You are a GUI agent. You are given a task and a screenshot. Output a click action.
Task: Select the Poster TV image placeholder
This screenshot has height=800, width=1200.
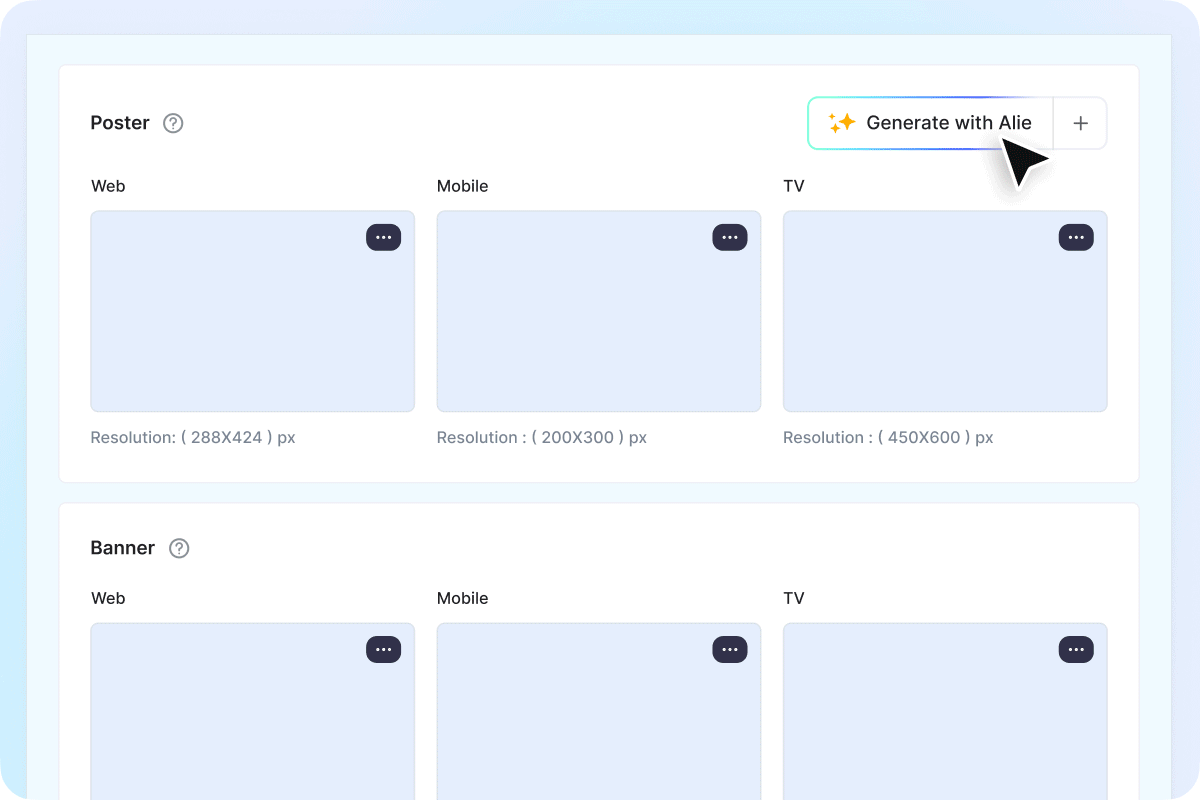point(944,320)
